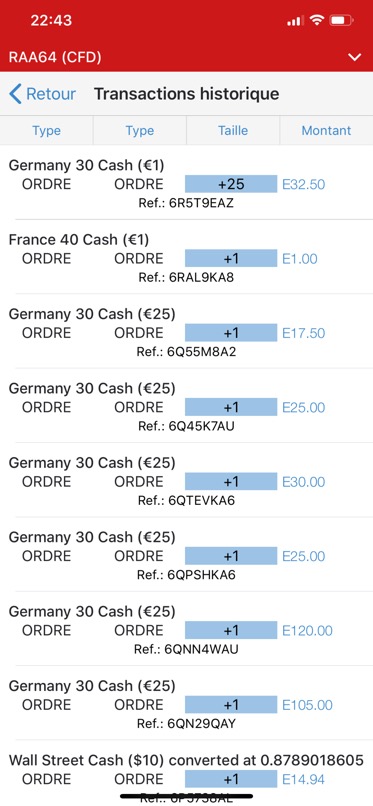This screenshot has height=806, width=373.
Task: Open the France 40 Cash (€1) transaction
Action: coord(186,257)
